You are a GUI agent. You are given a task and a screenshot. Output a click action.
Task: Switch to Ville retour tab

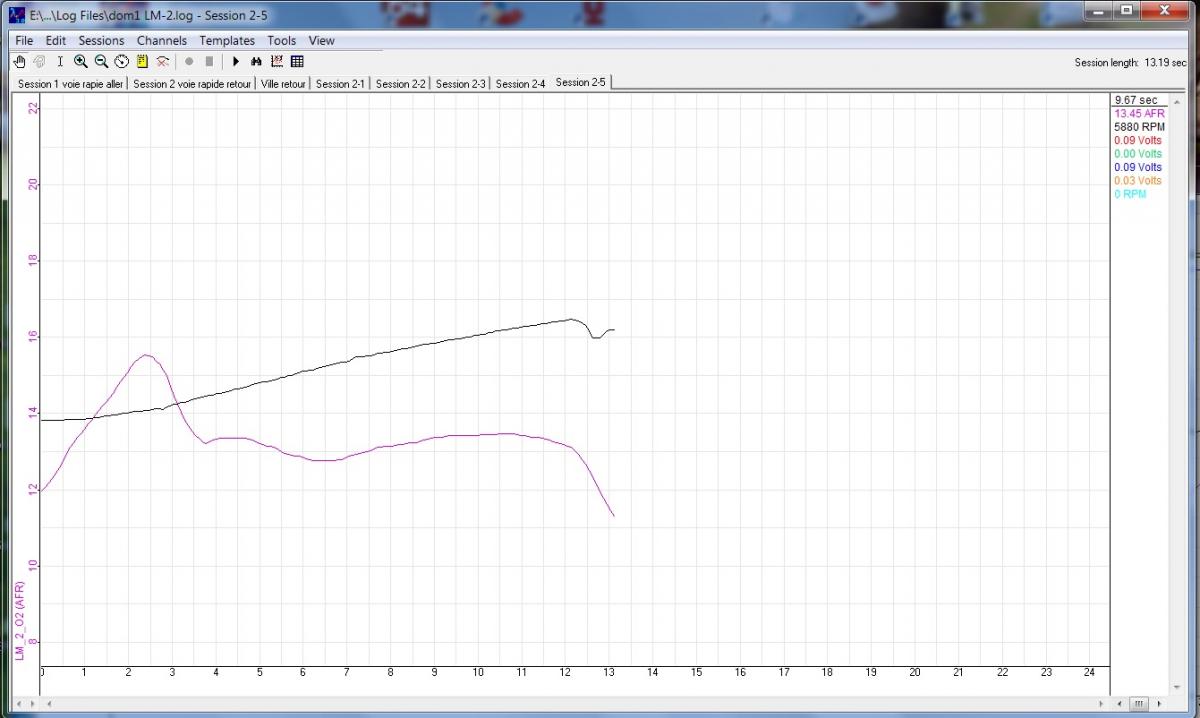(283, 84)
